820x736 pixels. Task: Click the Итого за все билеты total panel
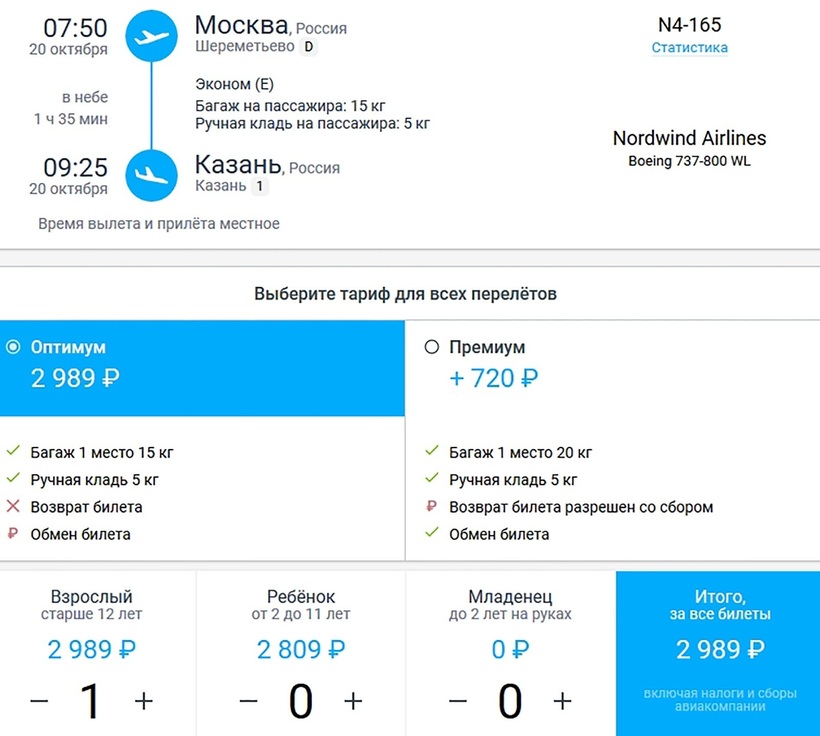coord(718,649)
